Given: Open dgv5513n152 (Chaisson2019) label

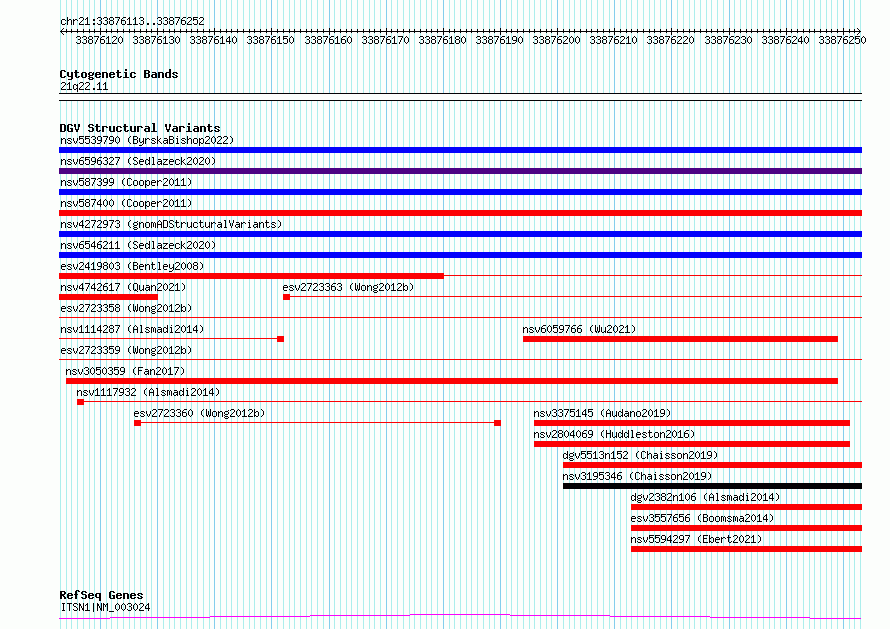Looking at the screenshot, I should point(640,455).
